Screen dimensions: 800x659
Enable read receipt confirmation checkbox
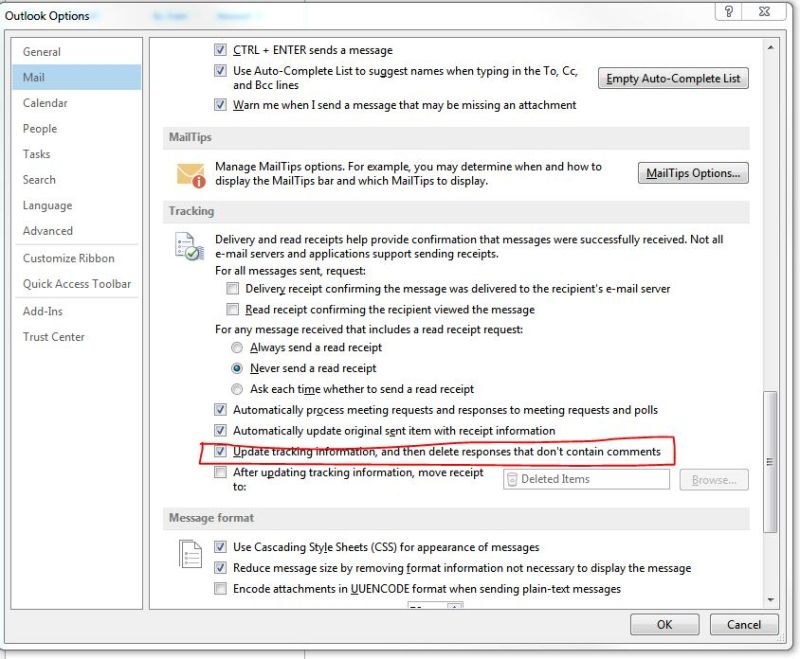pos(232,308)
